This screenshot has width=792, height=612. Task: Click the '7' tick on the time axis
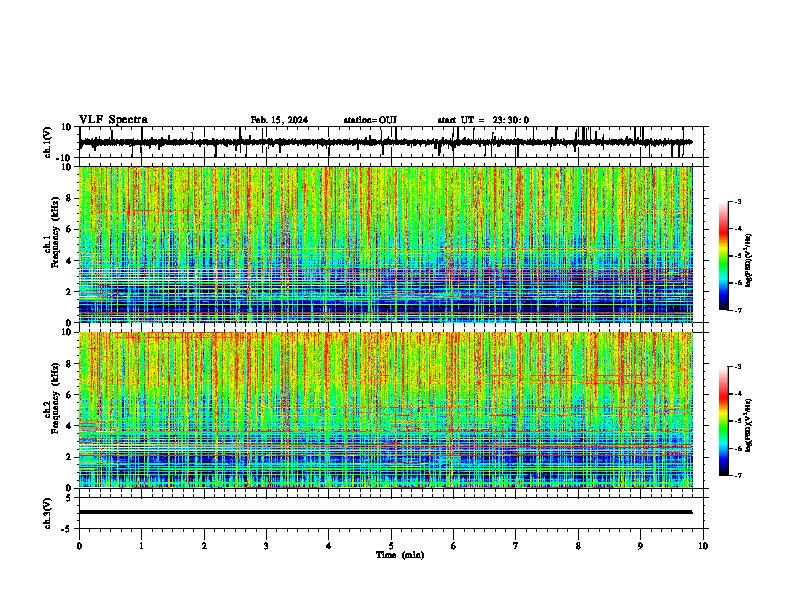click(516, 546)
